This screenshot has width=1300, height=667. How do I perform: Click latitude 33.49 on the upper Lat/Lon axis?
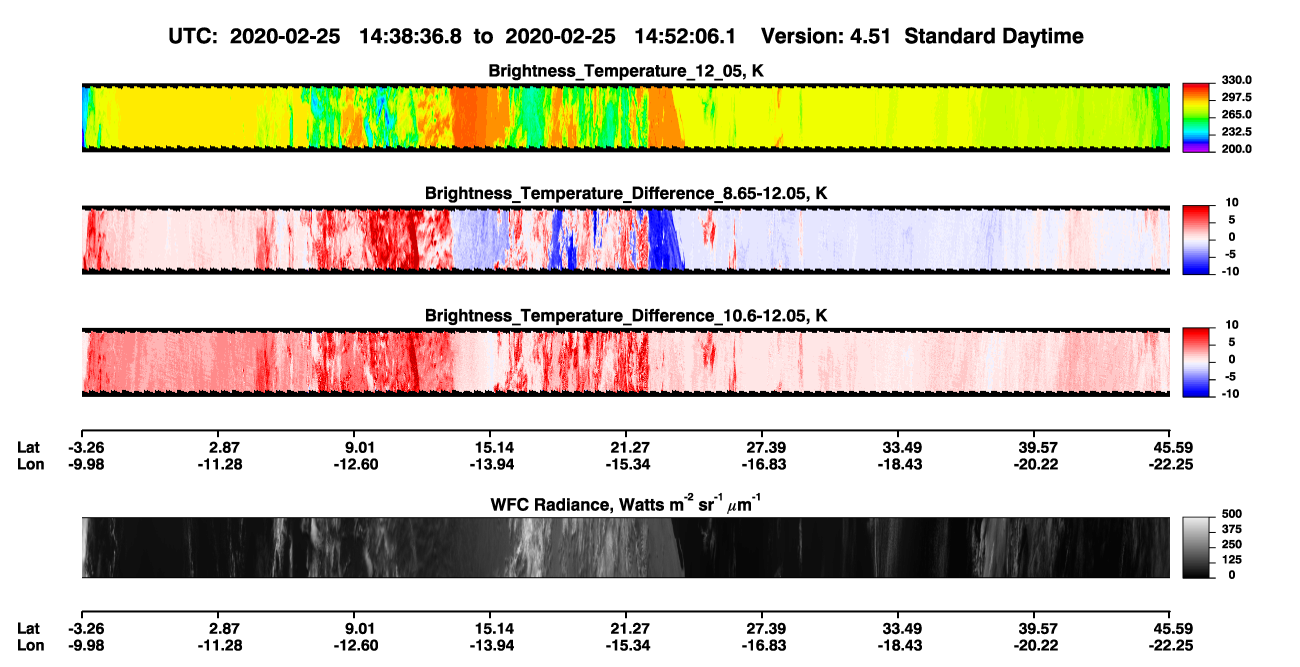point(903,447)
